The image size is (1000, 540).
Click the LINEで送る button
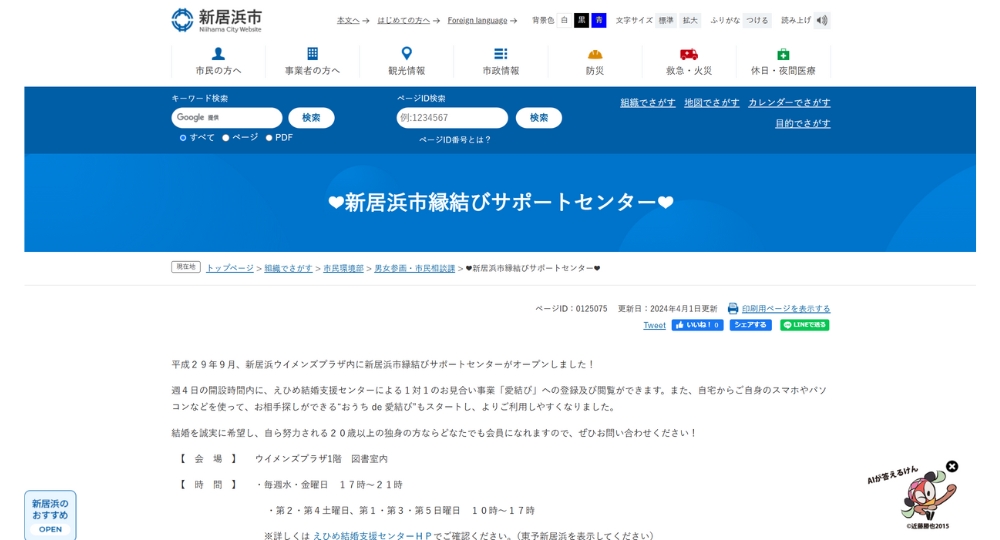point(805,325)
